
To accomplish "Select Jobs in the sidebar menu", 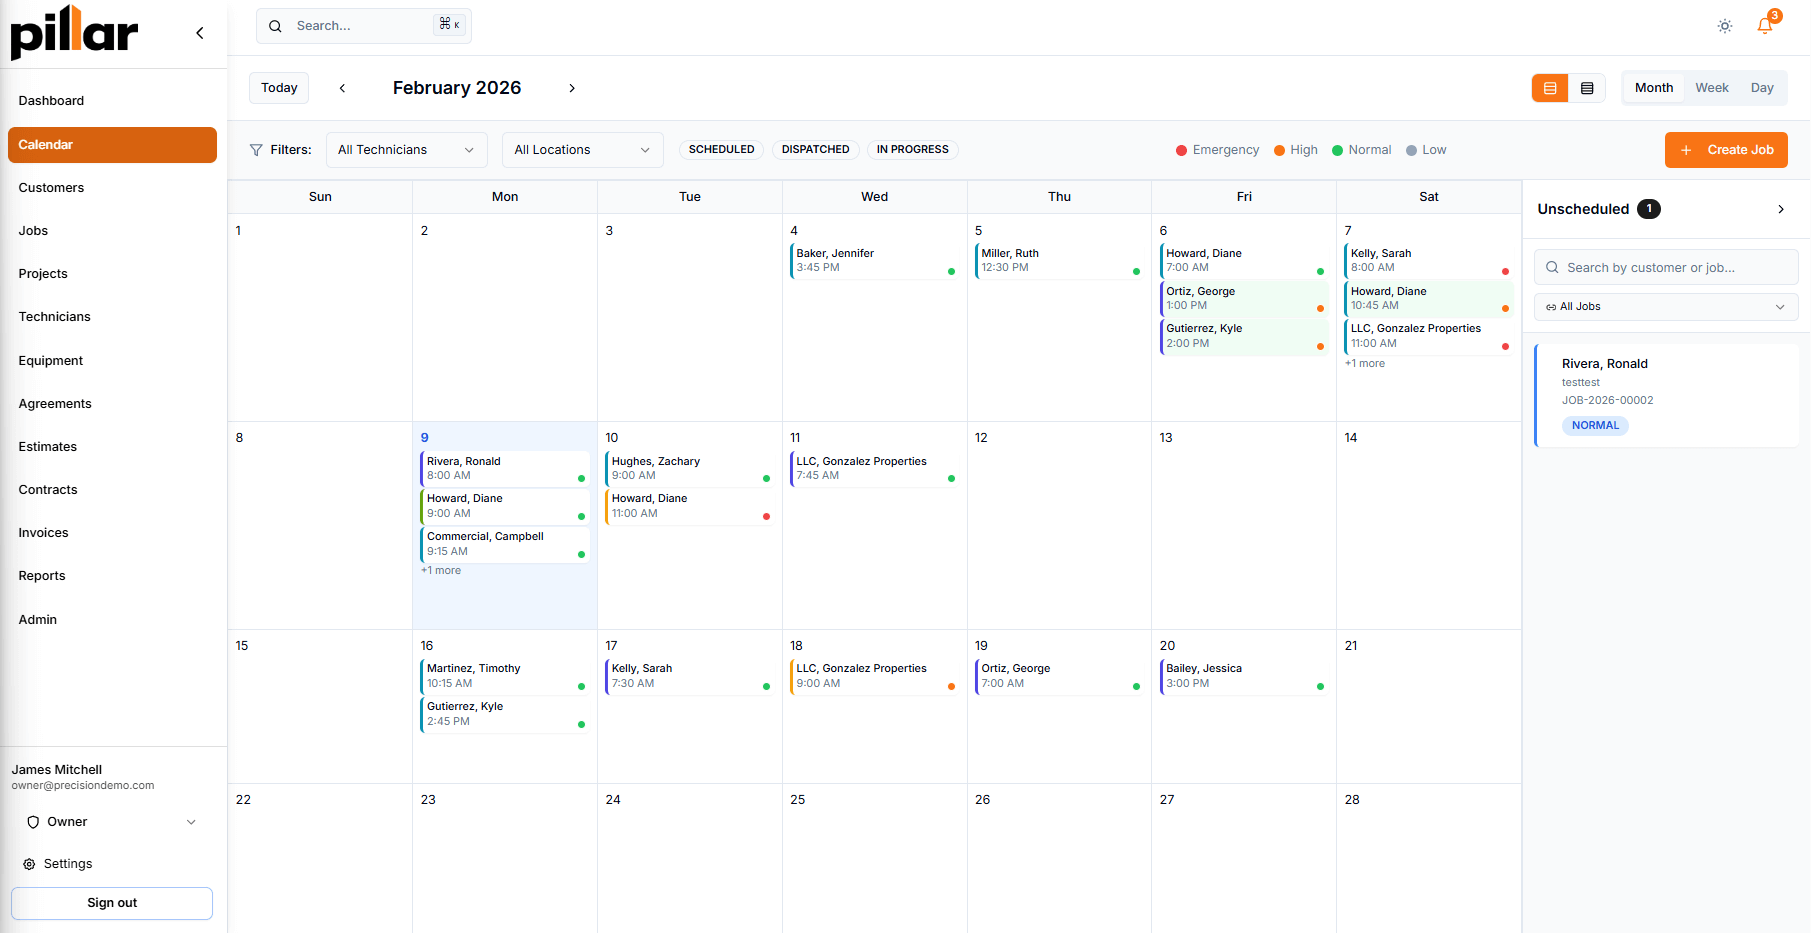I will [x=33, y=230].
